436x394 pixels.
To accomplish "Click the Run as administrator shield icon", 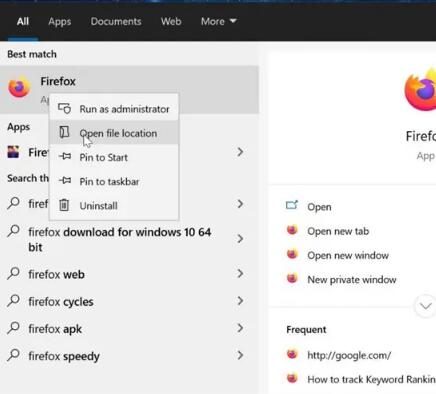I will tap(64, 109).
